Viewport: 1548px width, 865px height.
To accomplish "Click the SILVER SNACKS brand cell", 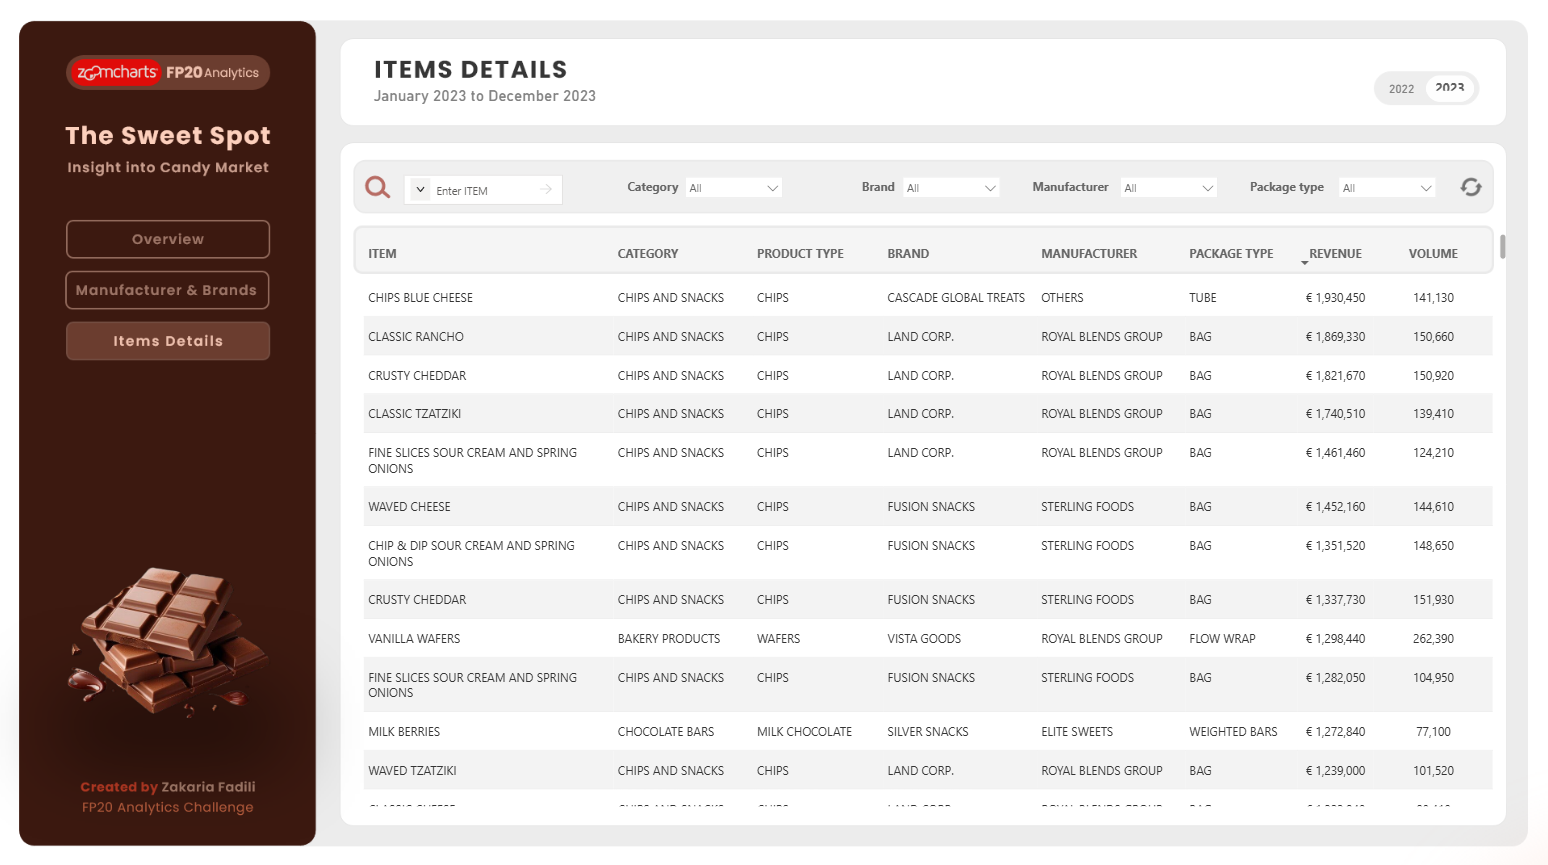I will (928, 732).
